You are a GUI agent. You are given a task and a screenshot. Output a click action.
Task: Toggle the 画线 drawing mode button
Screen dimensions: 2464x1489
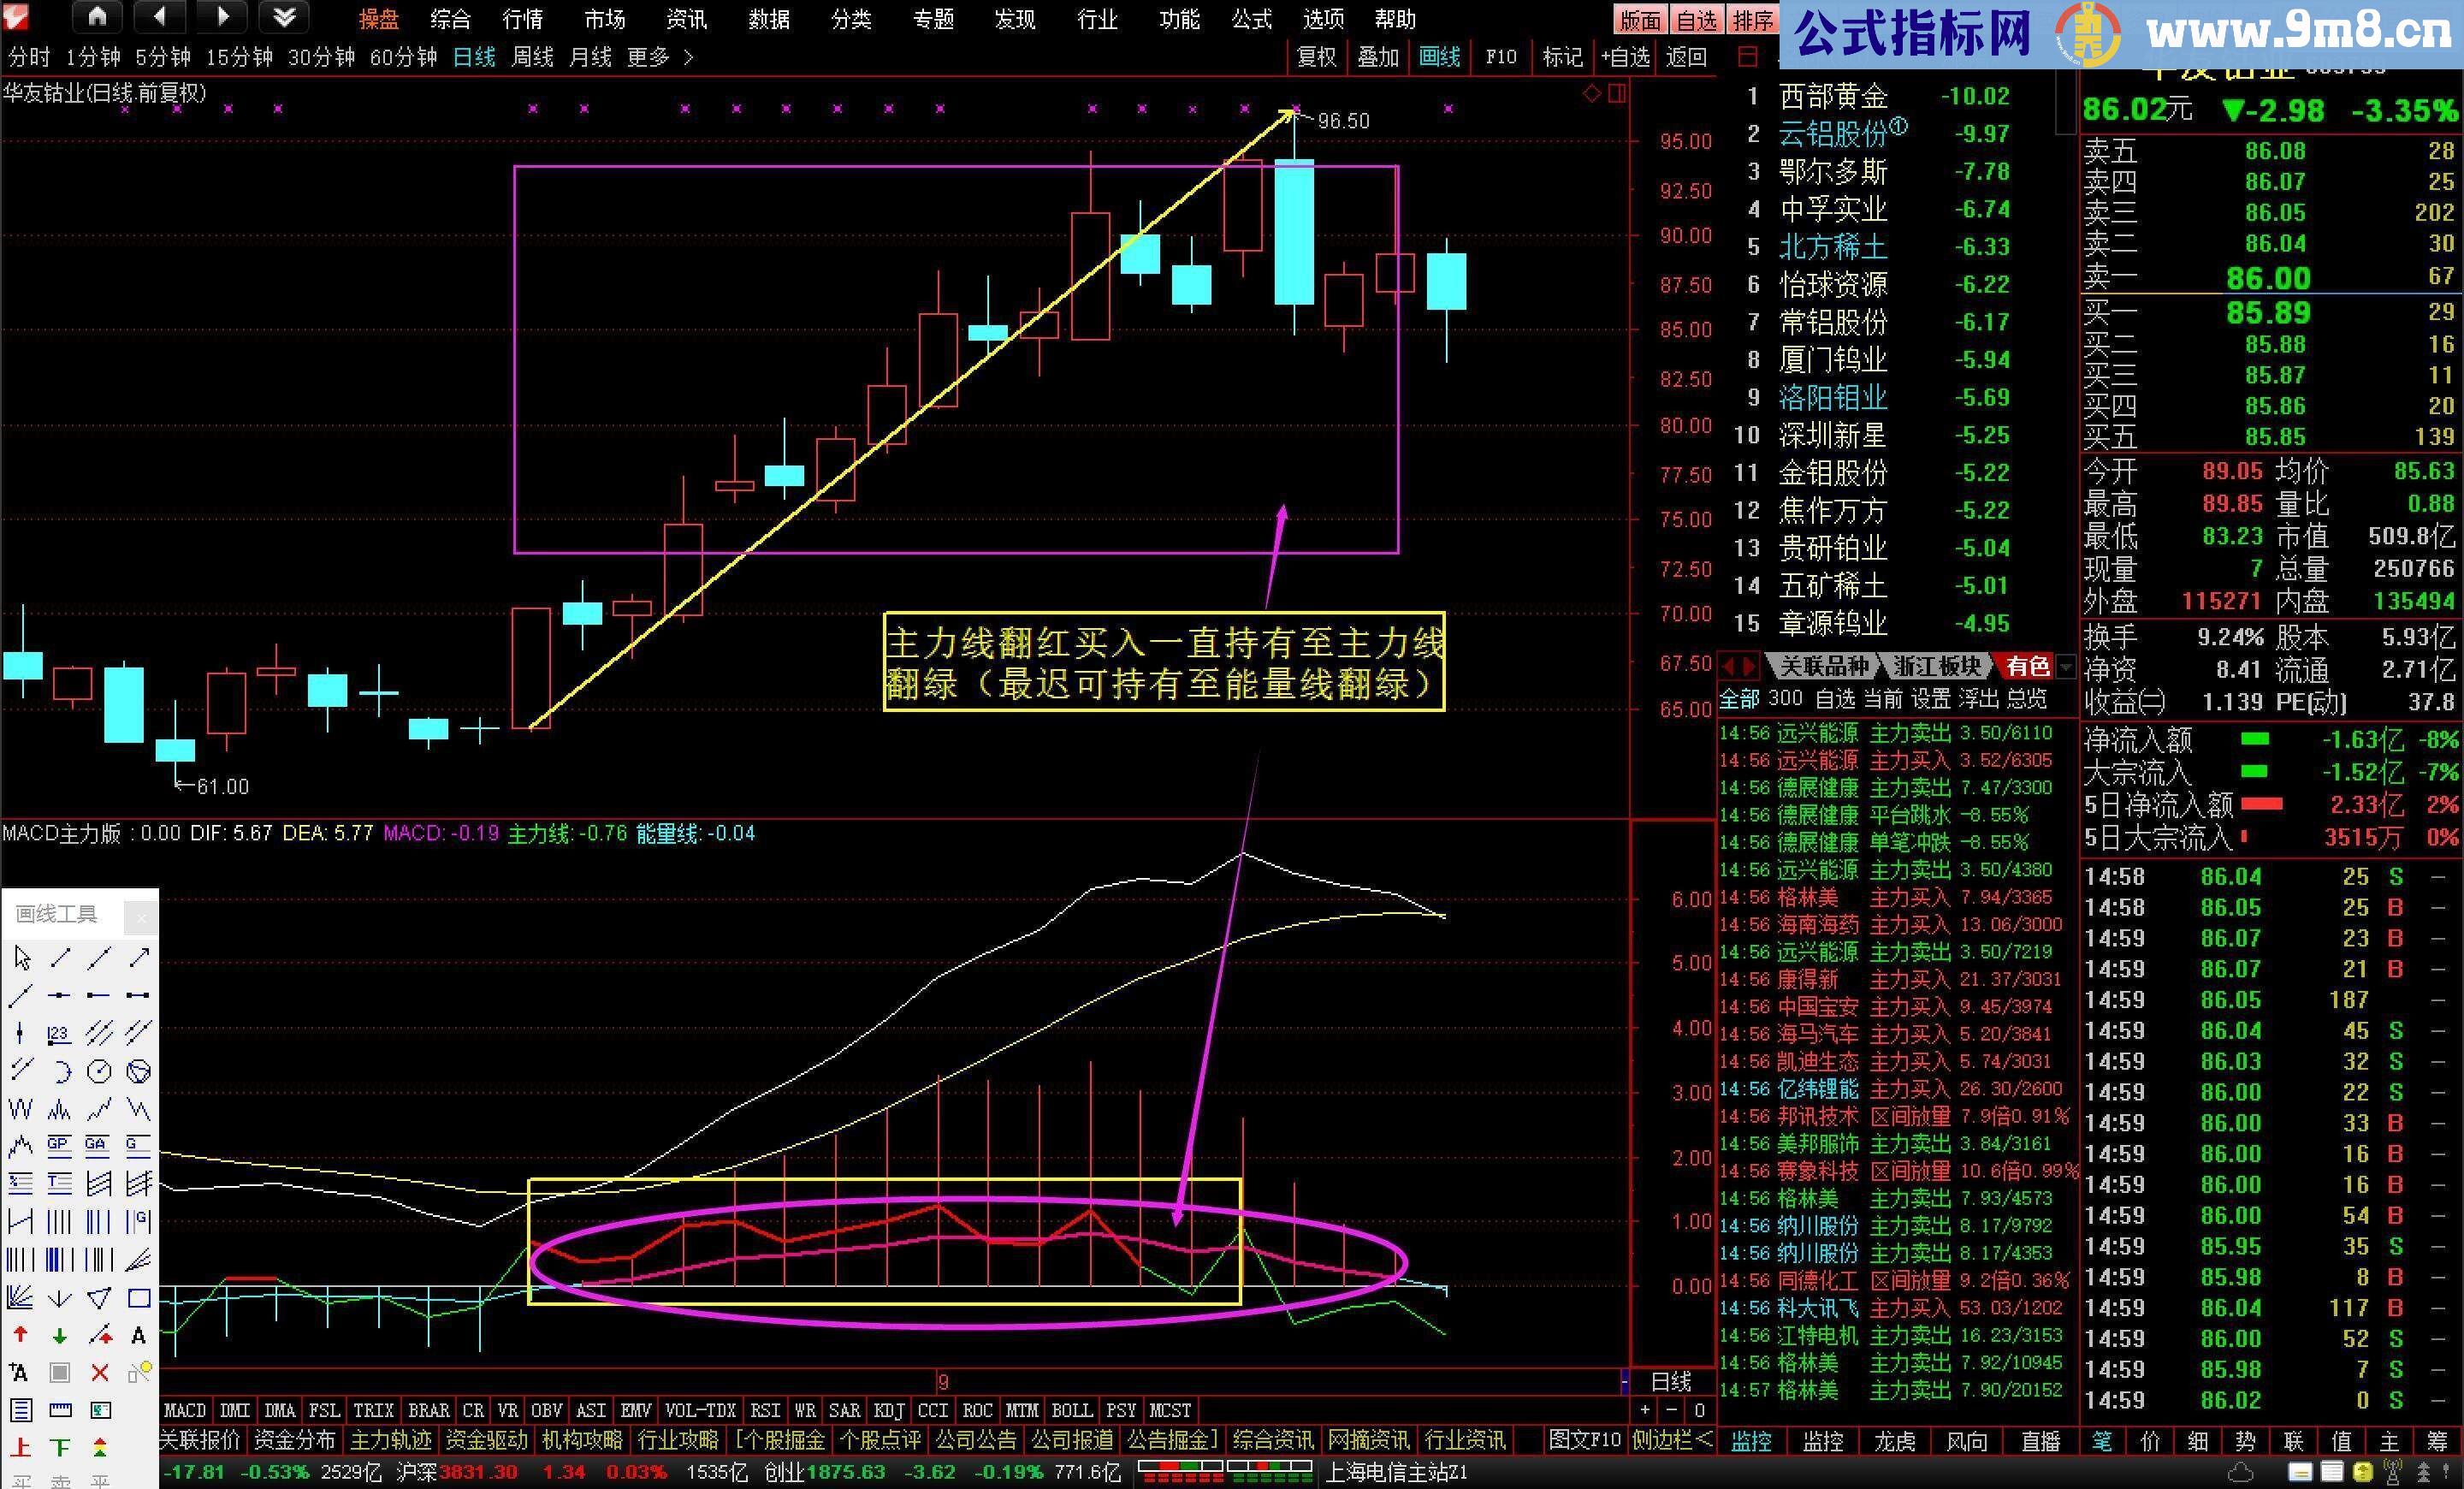tap(1439, 57)
